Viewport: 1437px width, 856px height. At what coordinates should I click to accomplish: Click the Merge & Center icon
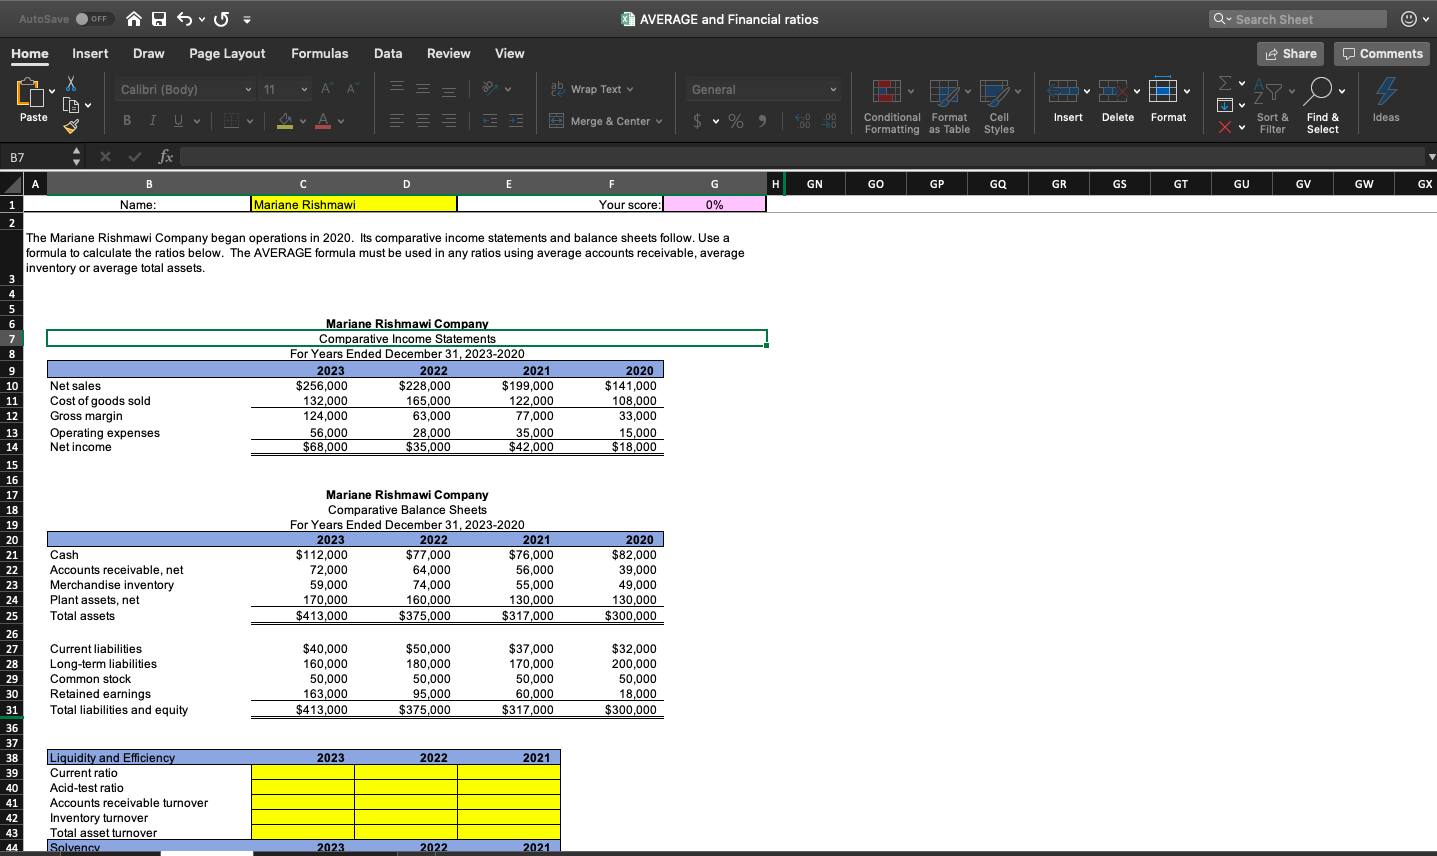[x=556, y=120]
